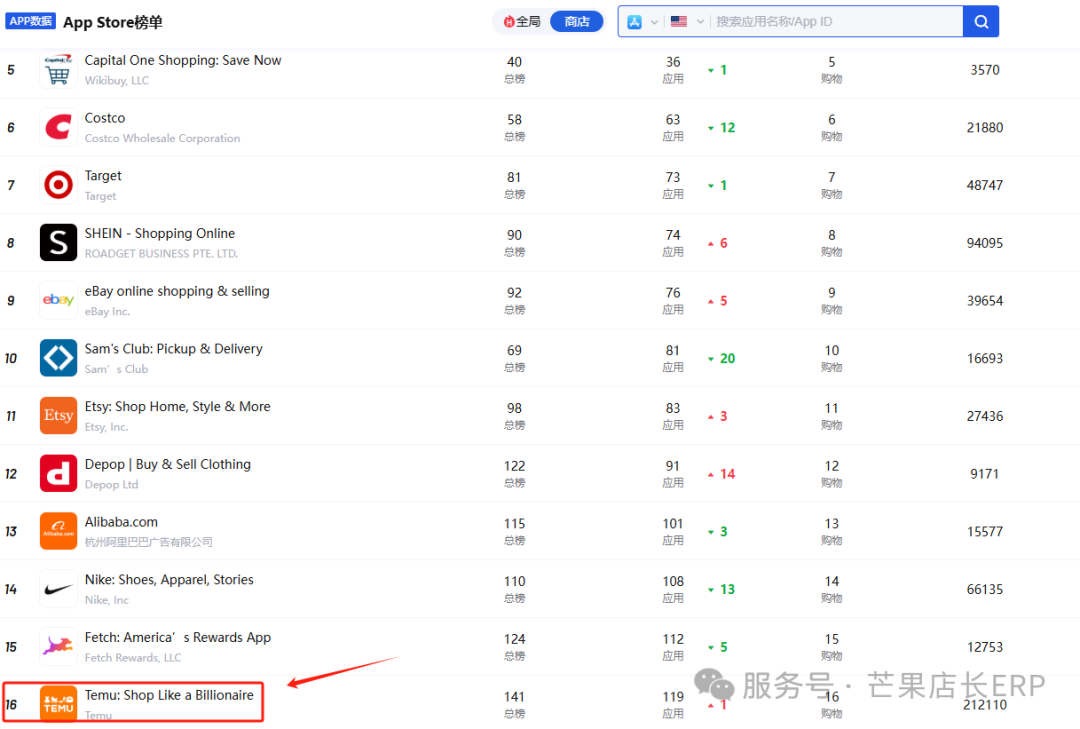Screen dimensions: 1080x729
Task: Open Sam's Club: Pickup & Delivery title
Action: click(174, 349)
